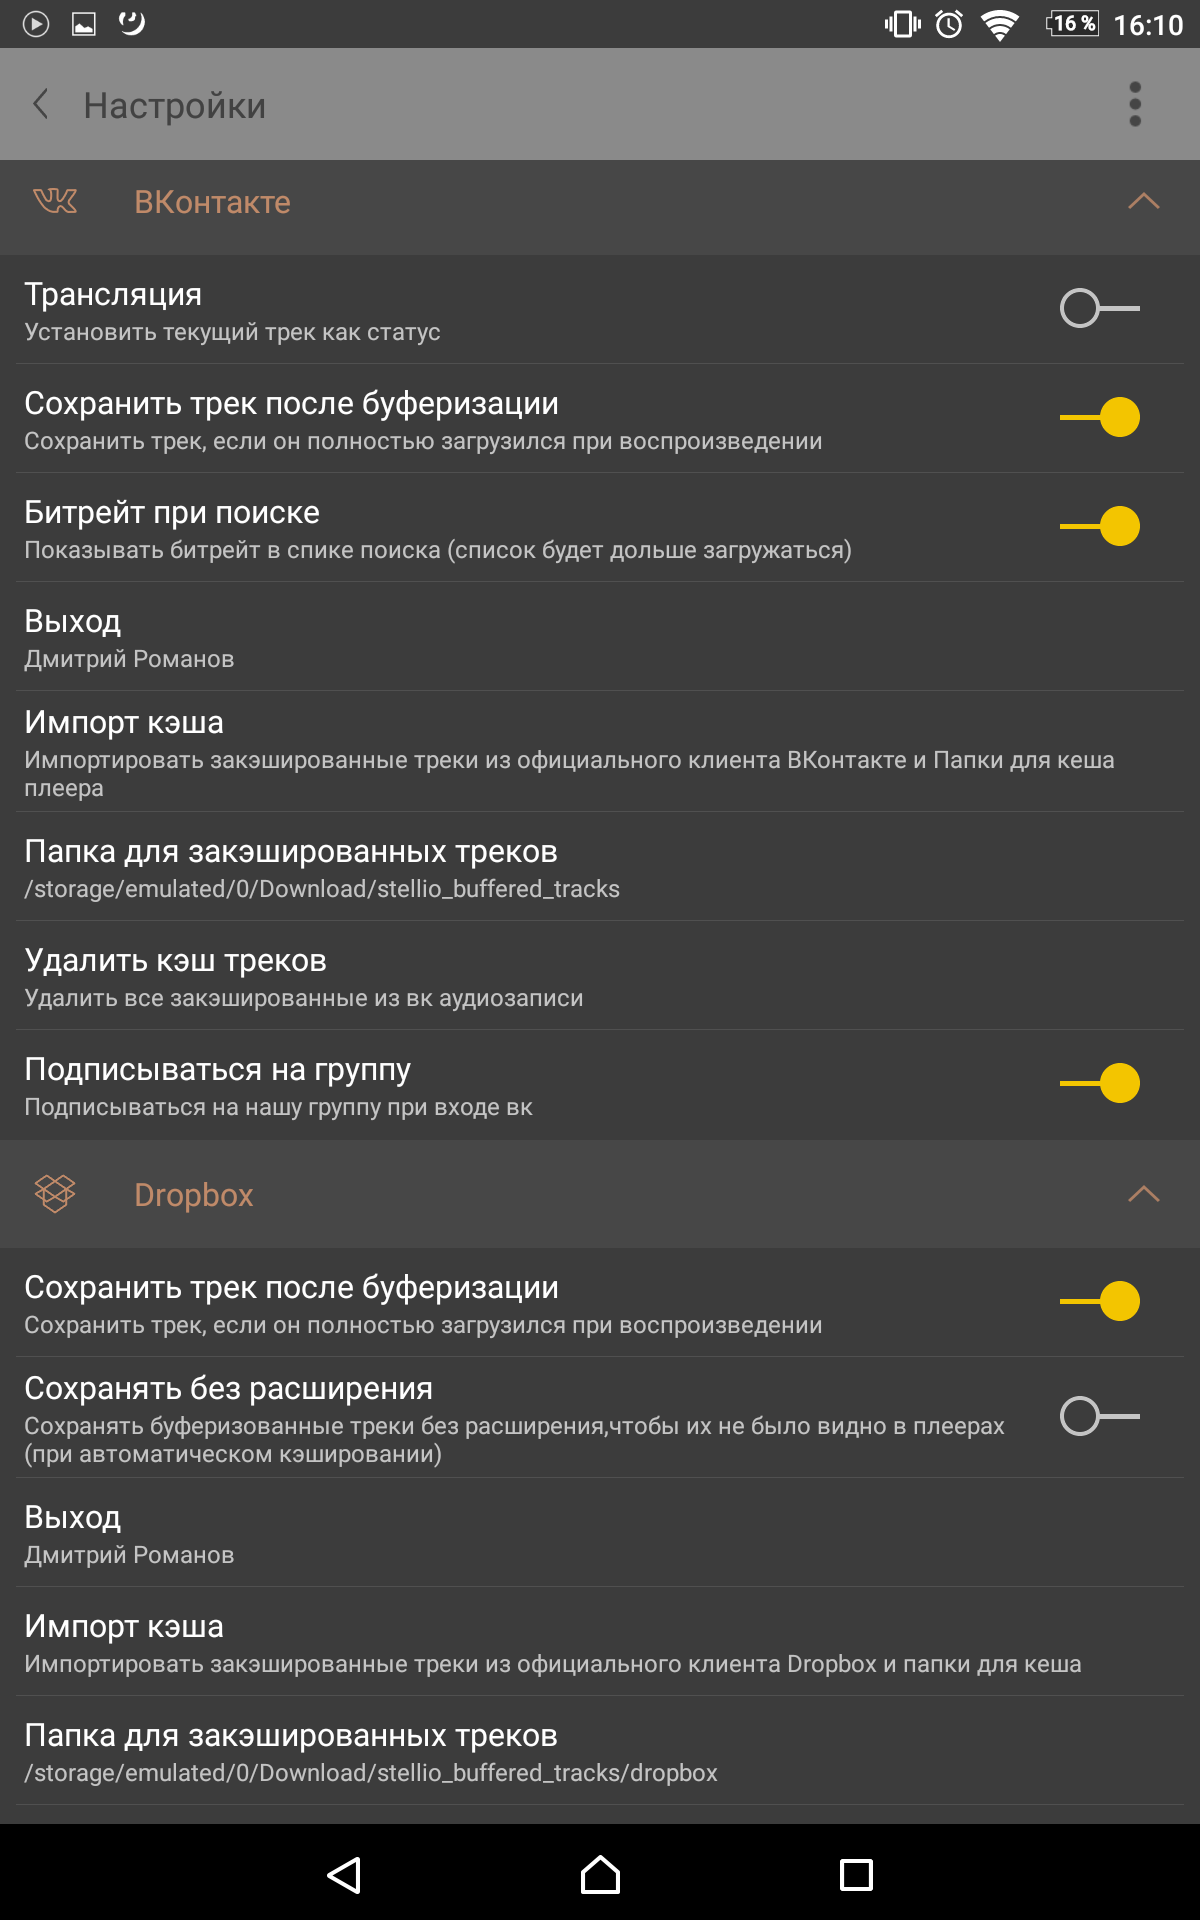Turn off Подписываться на группу switch
The image size is (1200, 1920).
tap(1099, 1083)
